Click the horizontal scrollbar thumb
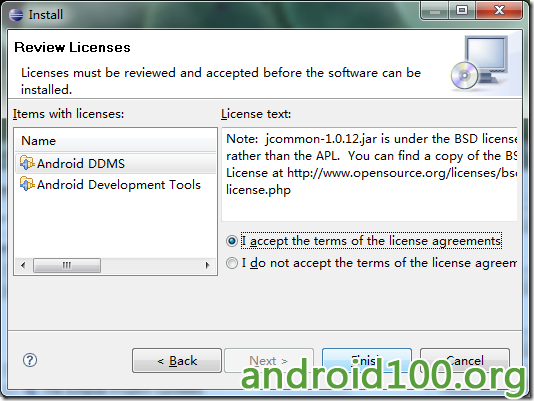The height and width of the screenshot is (401, 534). [67, 265]
